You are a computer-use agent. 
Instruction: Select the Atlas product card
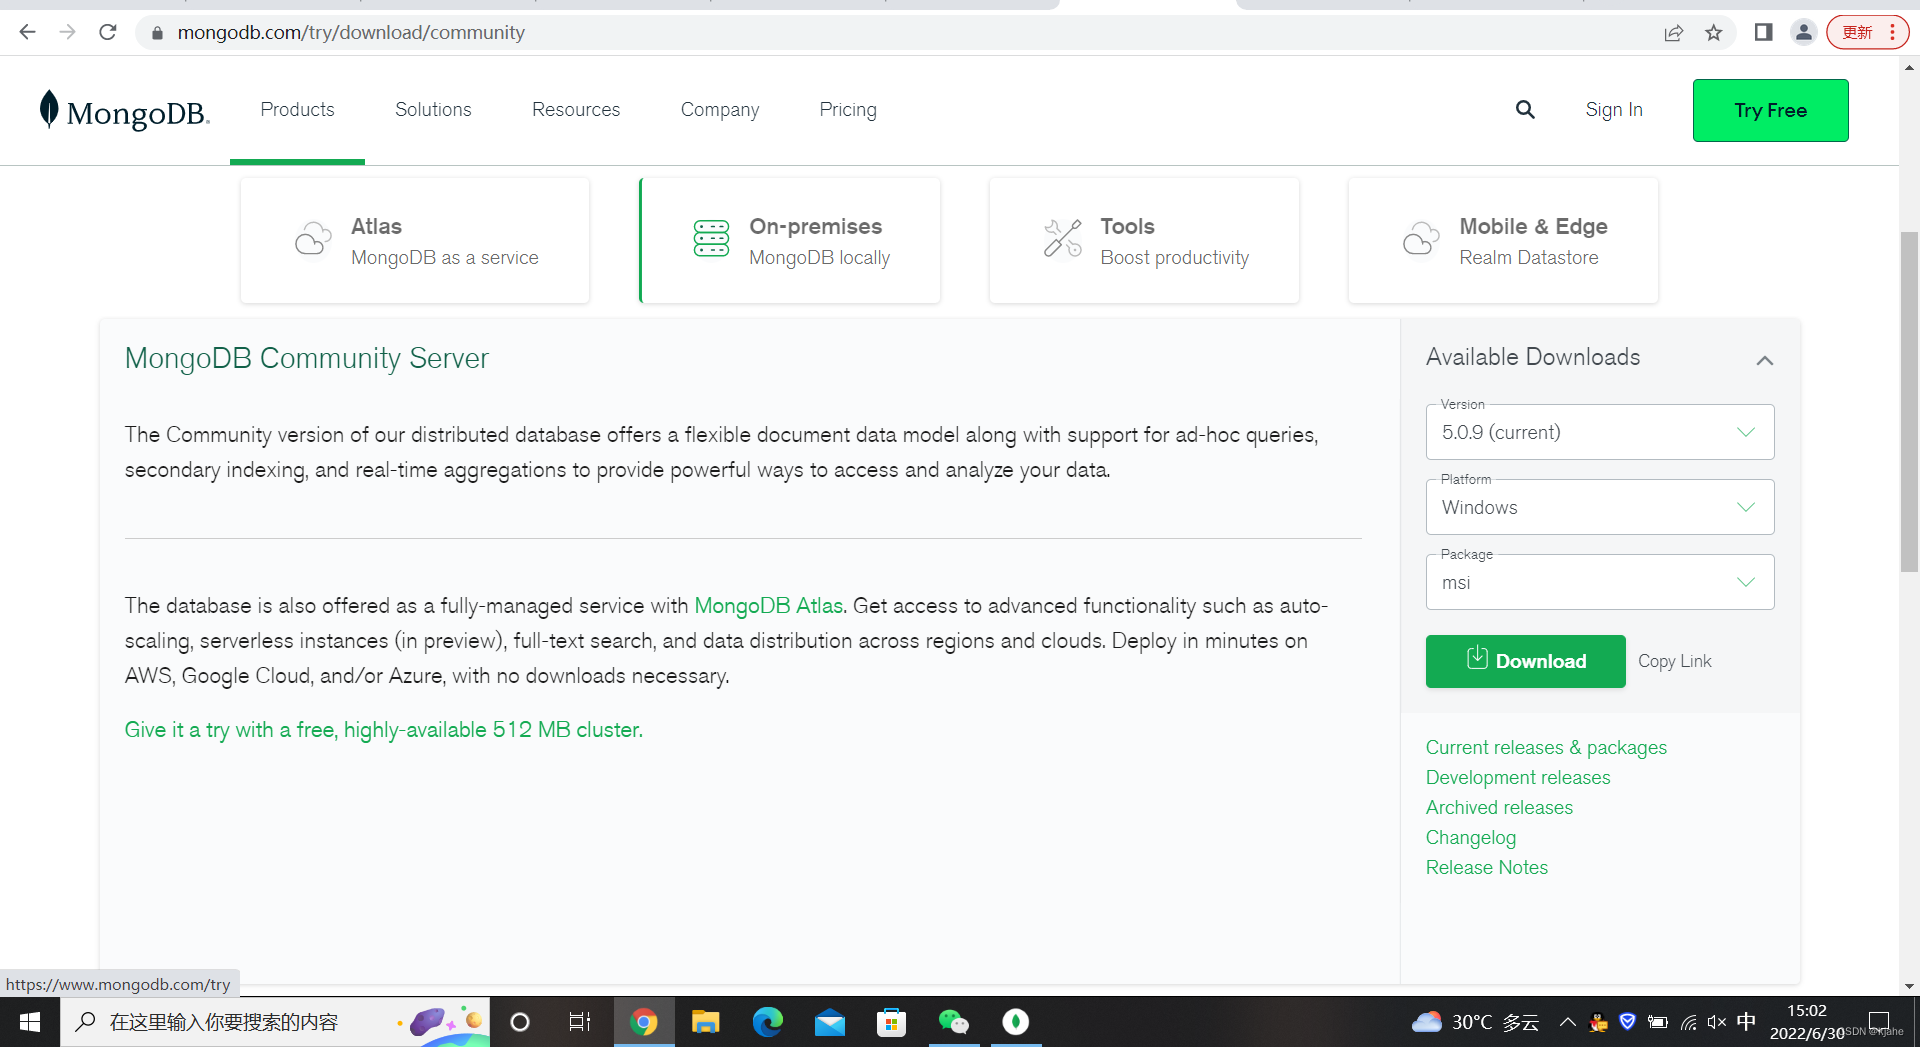[x=415, y=241]
